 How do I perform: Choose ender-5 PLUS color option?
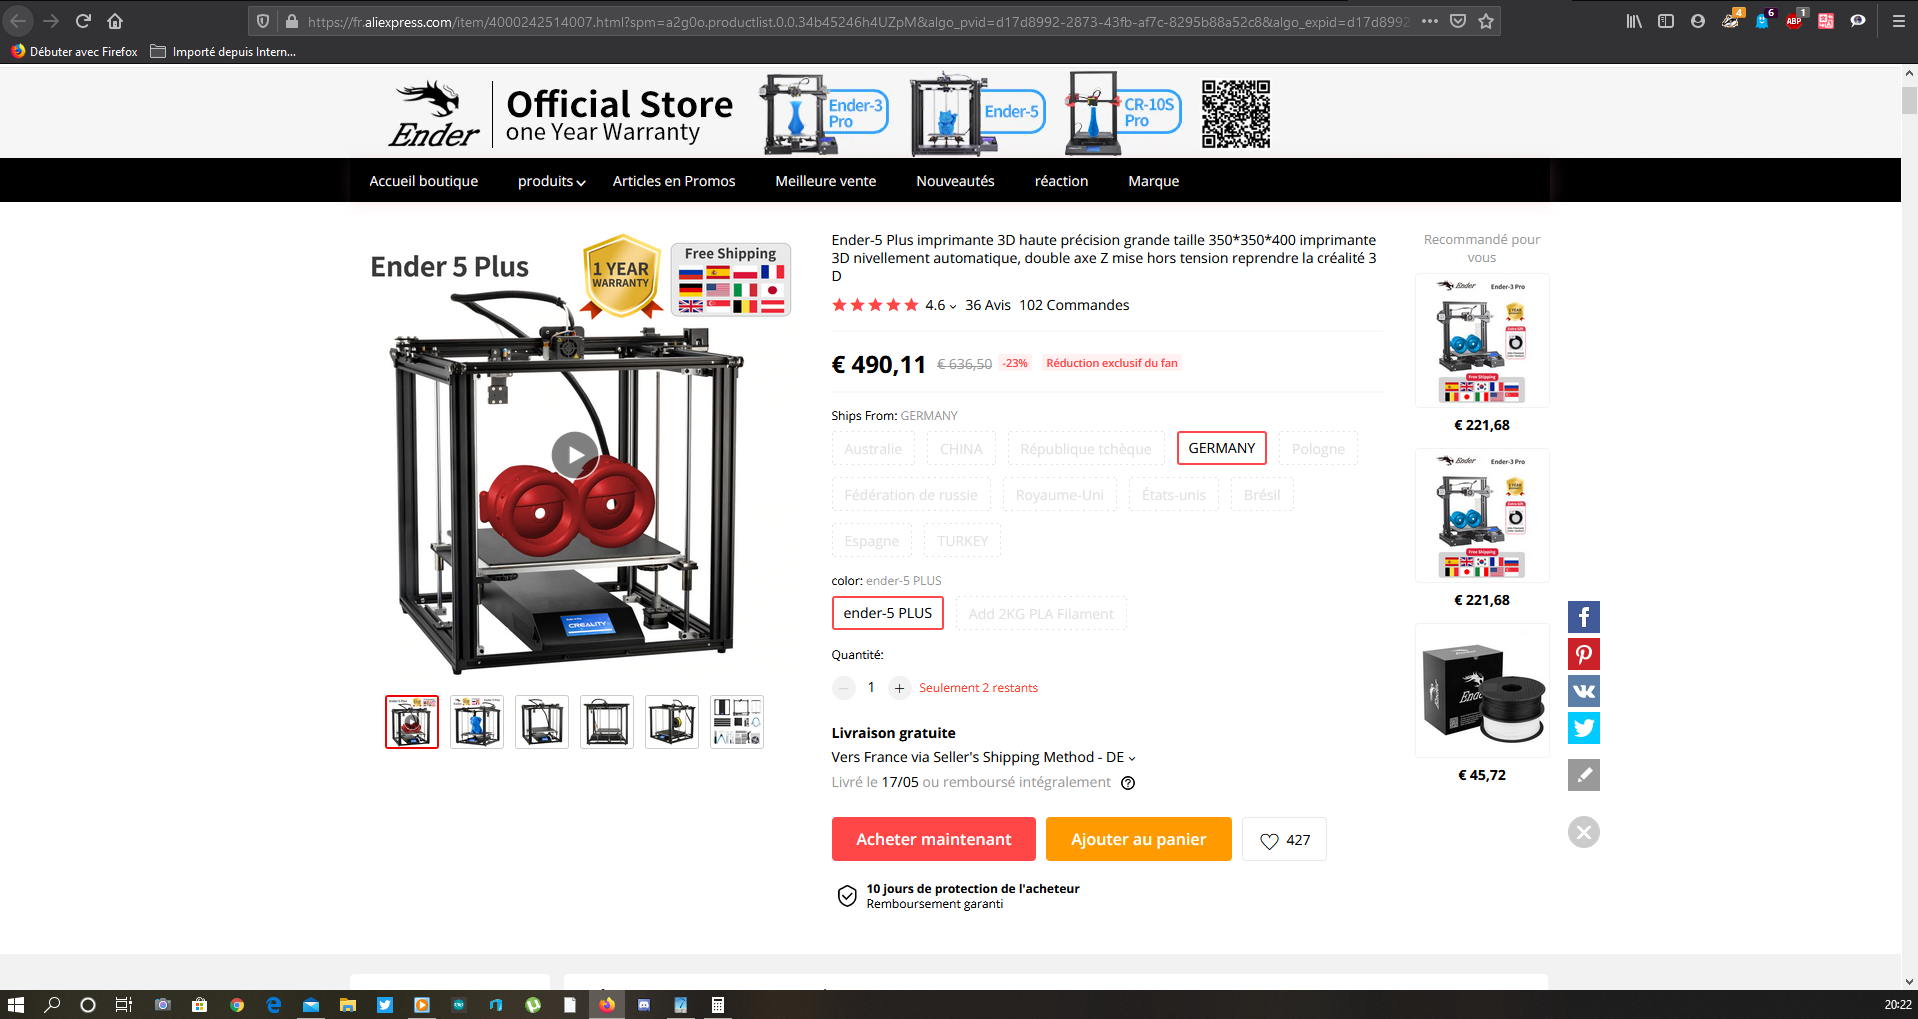pyautogui.click(x=888, y=613)
